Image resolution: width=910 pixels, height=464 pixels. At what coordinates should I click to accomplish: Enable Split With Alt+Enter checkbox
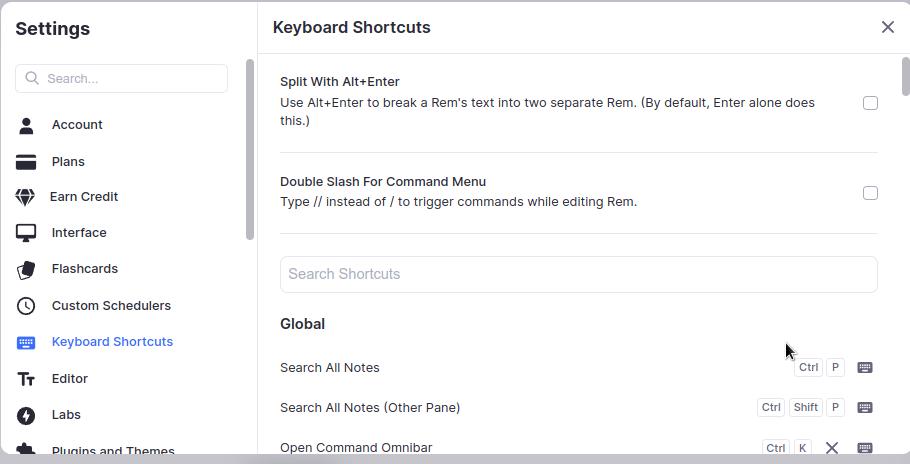[870, 103]
